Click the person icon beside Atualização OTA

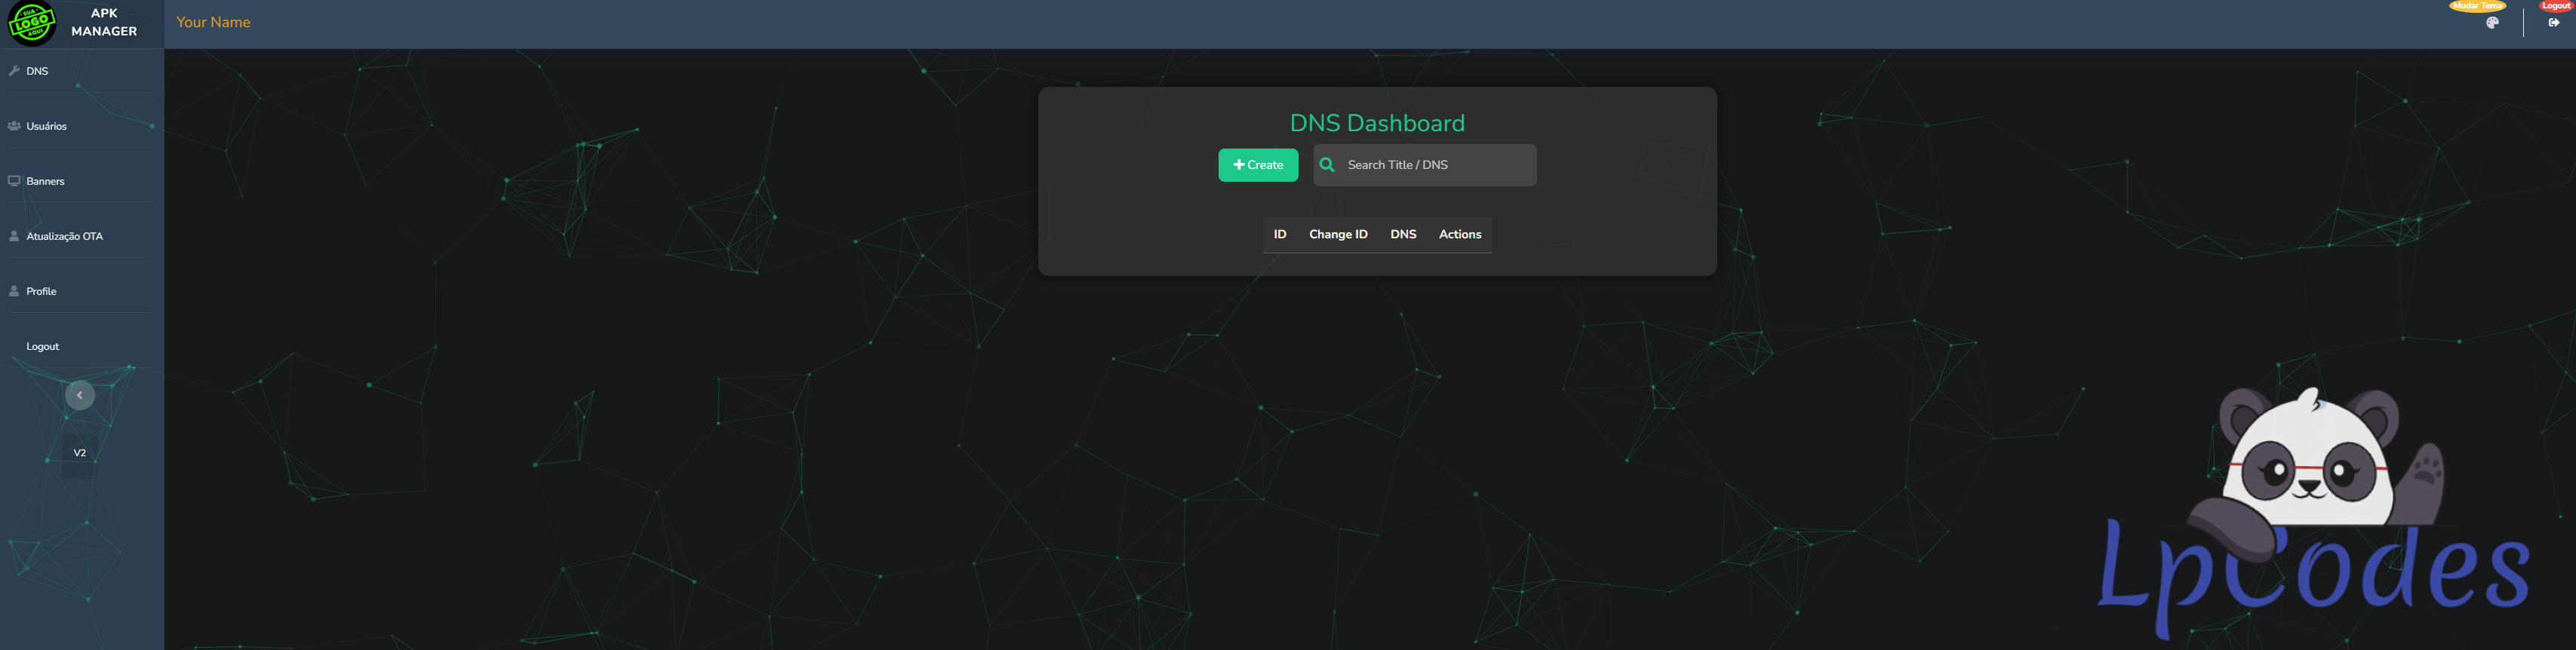point(14,236)
